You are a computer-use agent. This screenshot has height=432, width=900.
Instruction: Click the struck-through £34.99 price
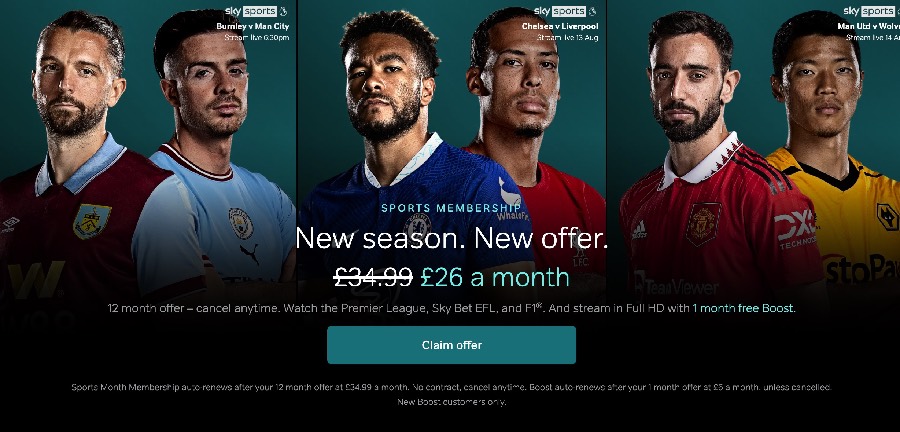[x=373, y=277]
